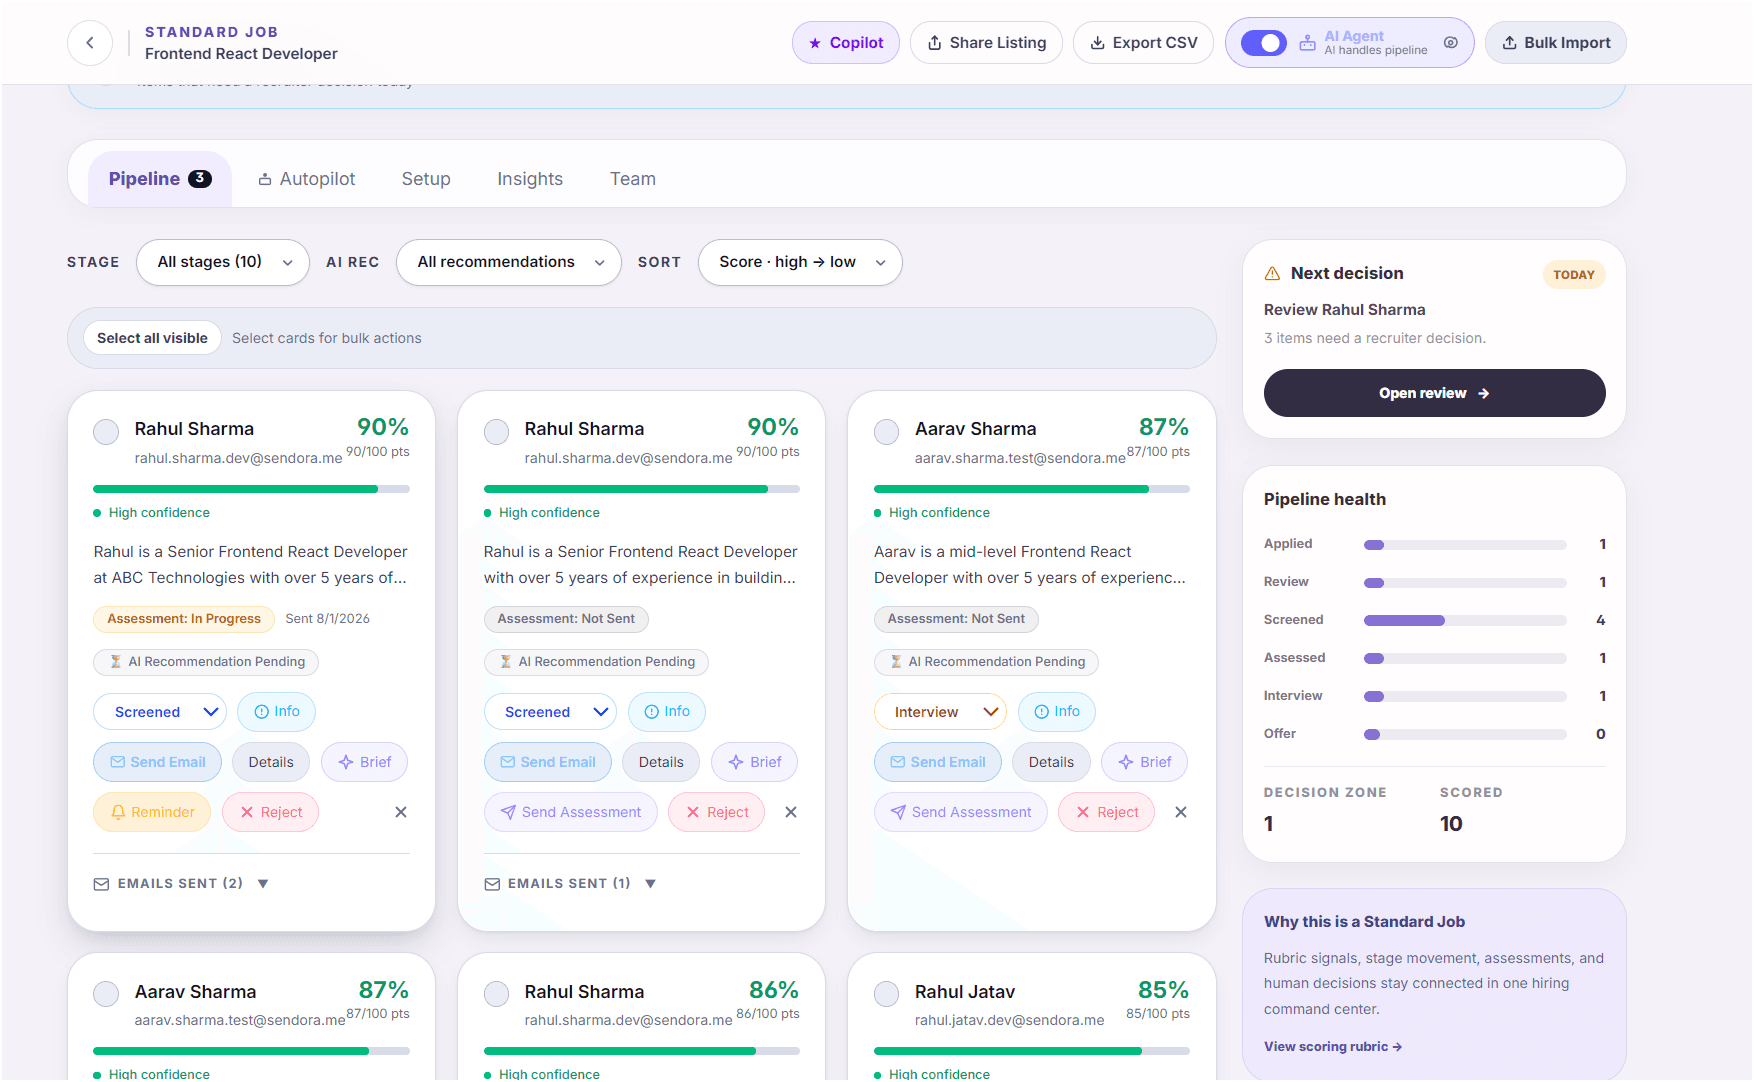Click Info on card with Emails Sent (1)

[667, 712]
